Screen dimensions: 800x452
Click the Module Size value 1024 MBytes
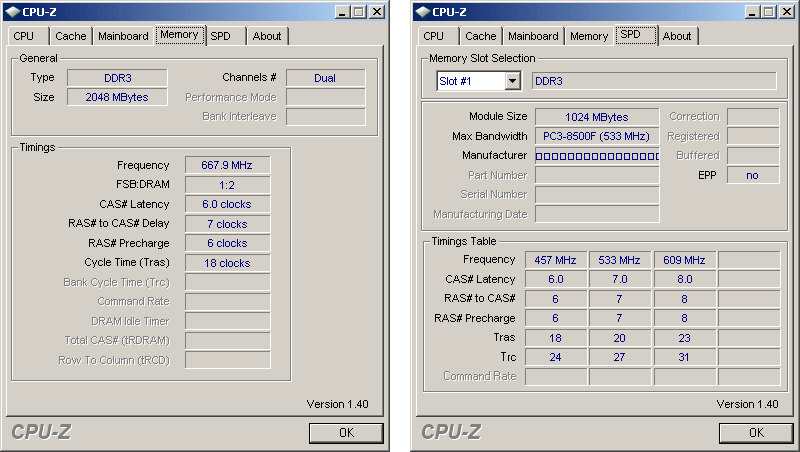[597, 117]
